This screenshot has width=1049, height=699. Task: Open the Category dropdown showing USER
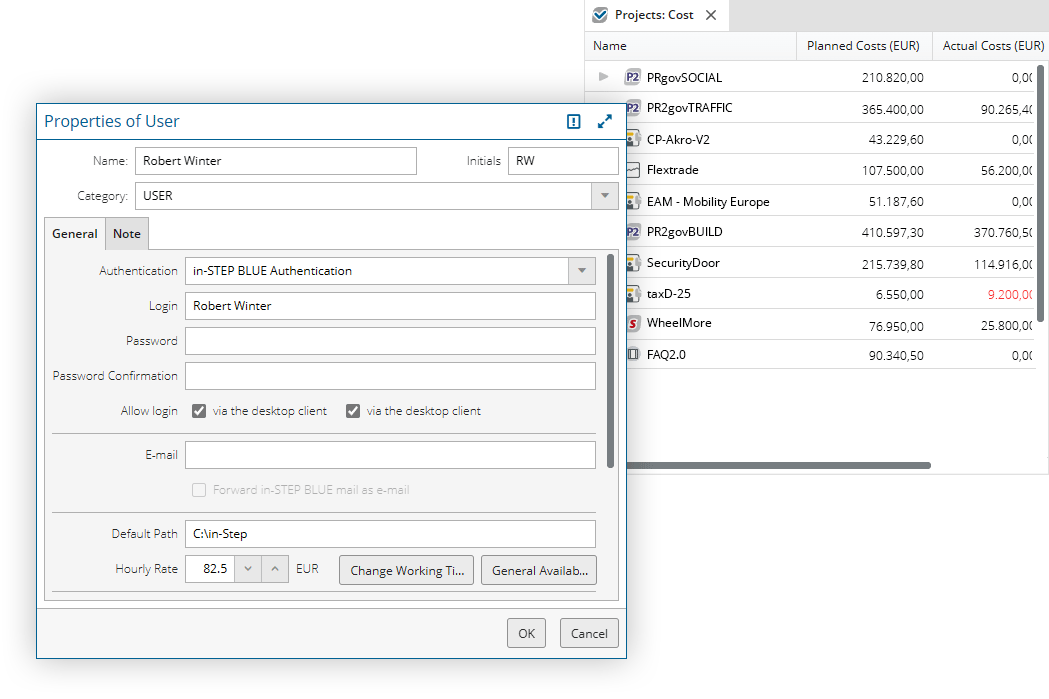pos(604,196)
